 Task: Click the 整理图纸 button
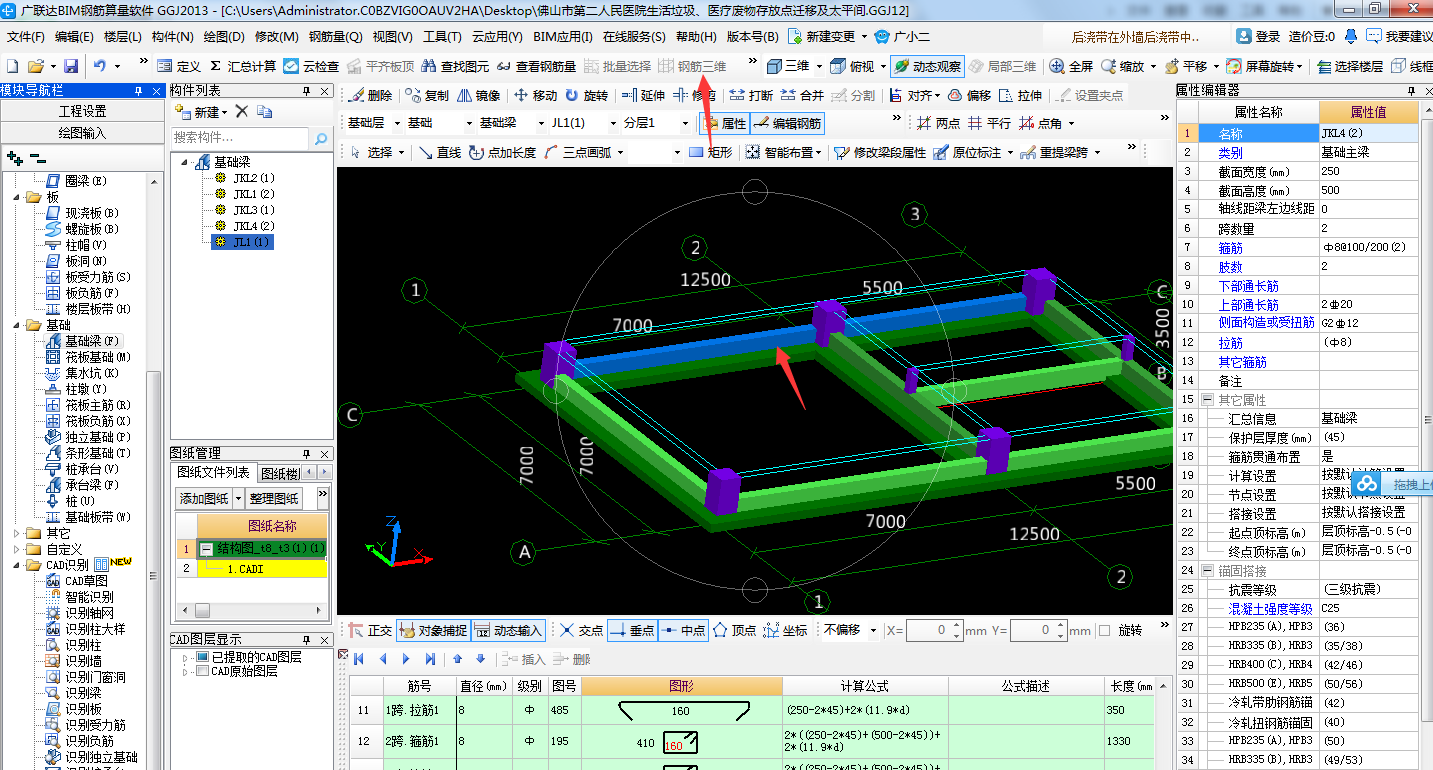pos(274,497)
